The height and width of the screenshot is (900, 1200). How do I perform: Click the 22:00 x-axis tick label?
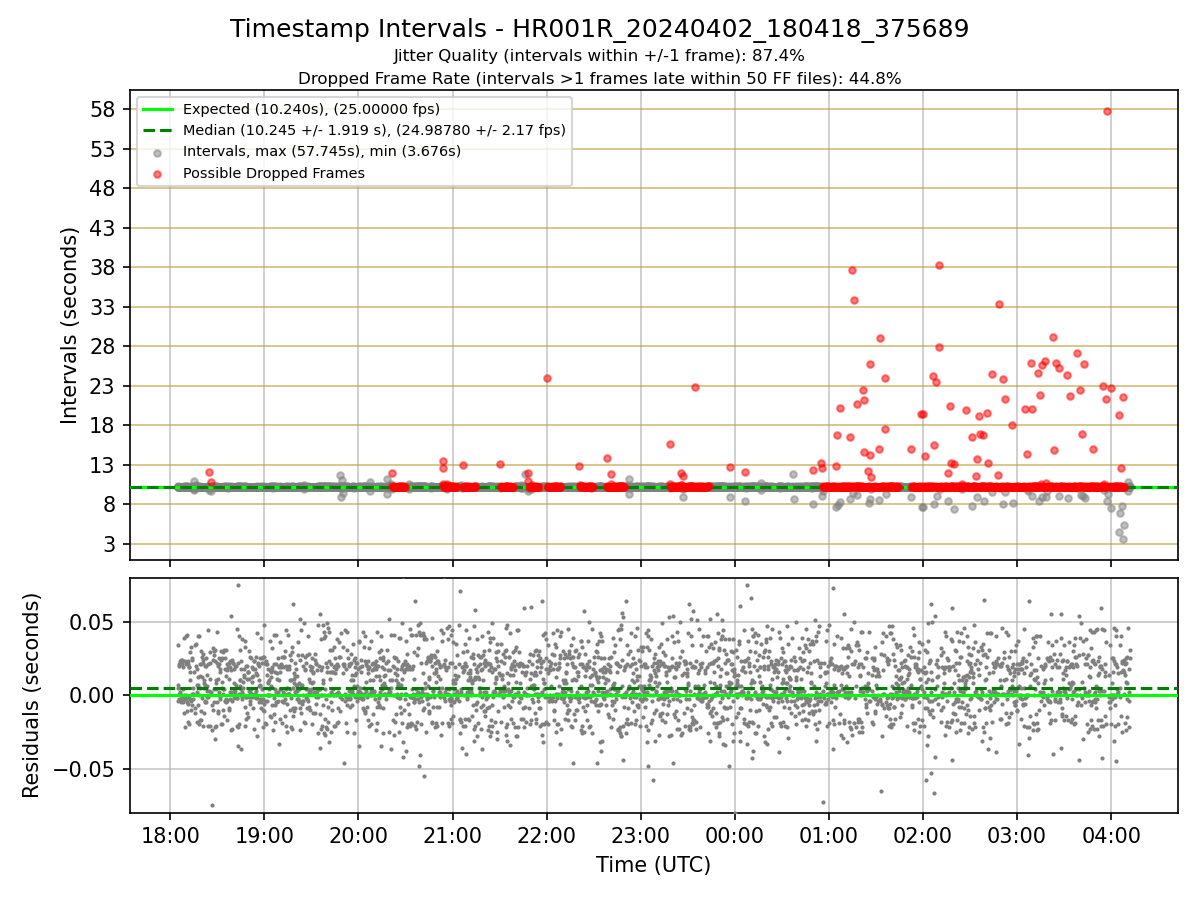coord(546,834)
